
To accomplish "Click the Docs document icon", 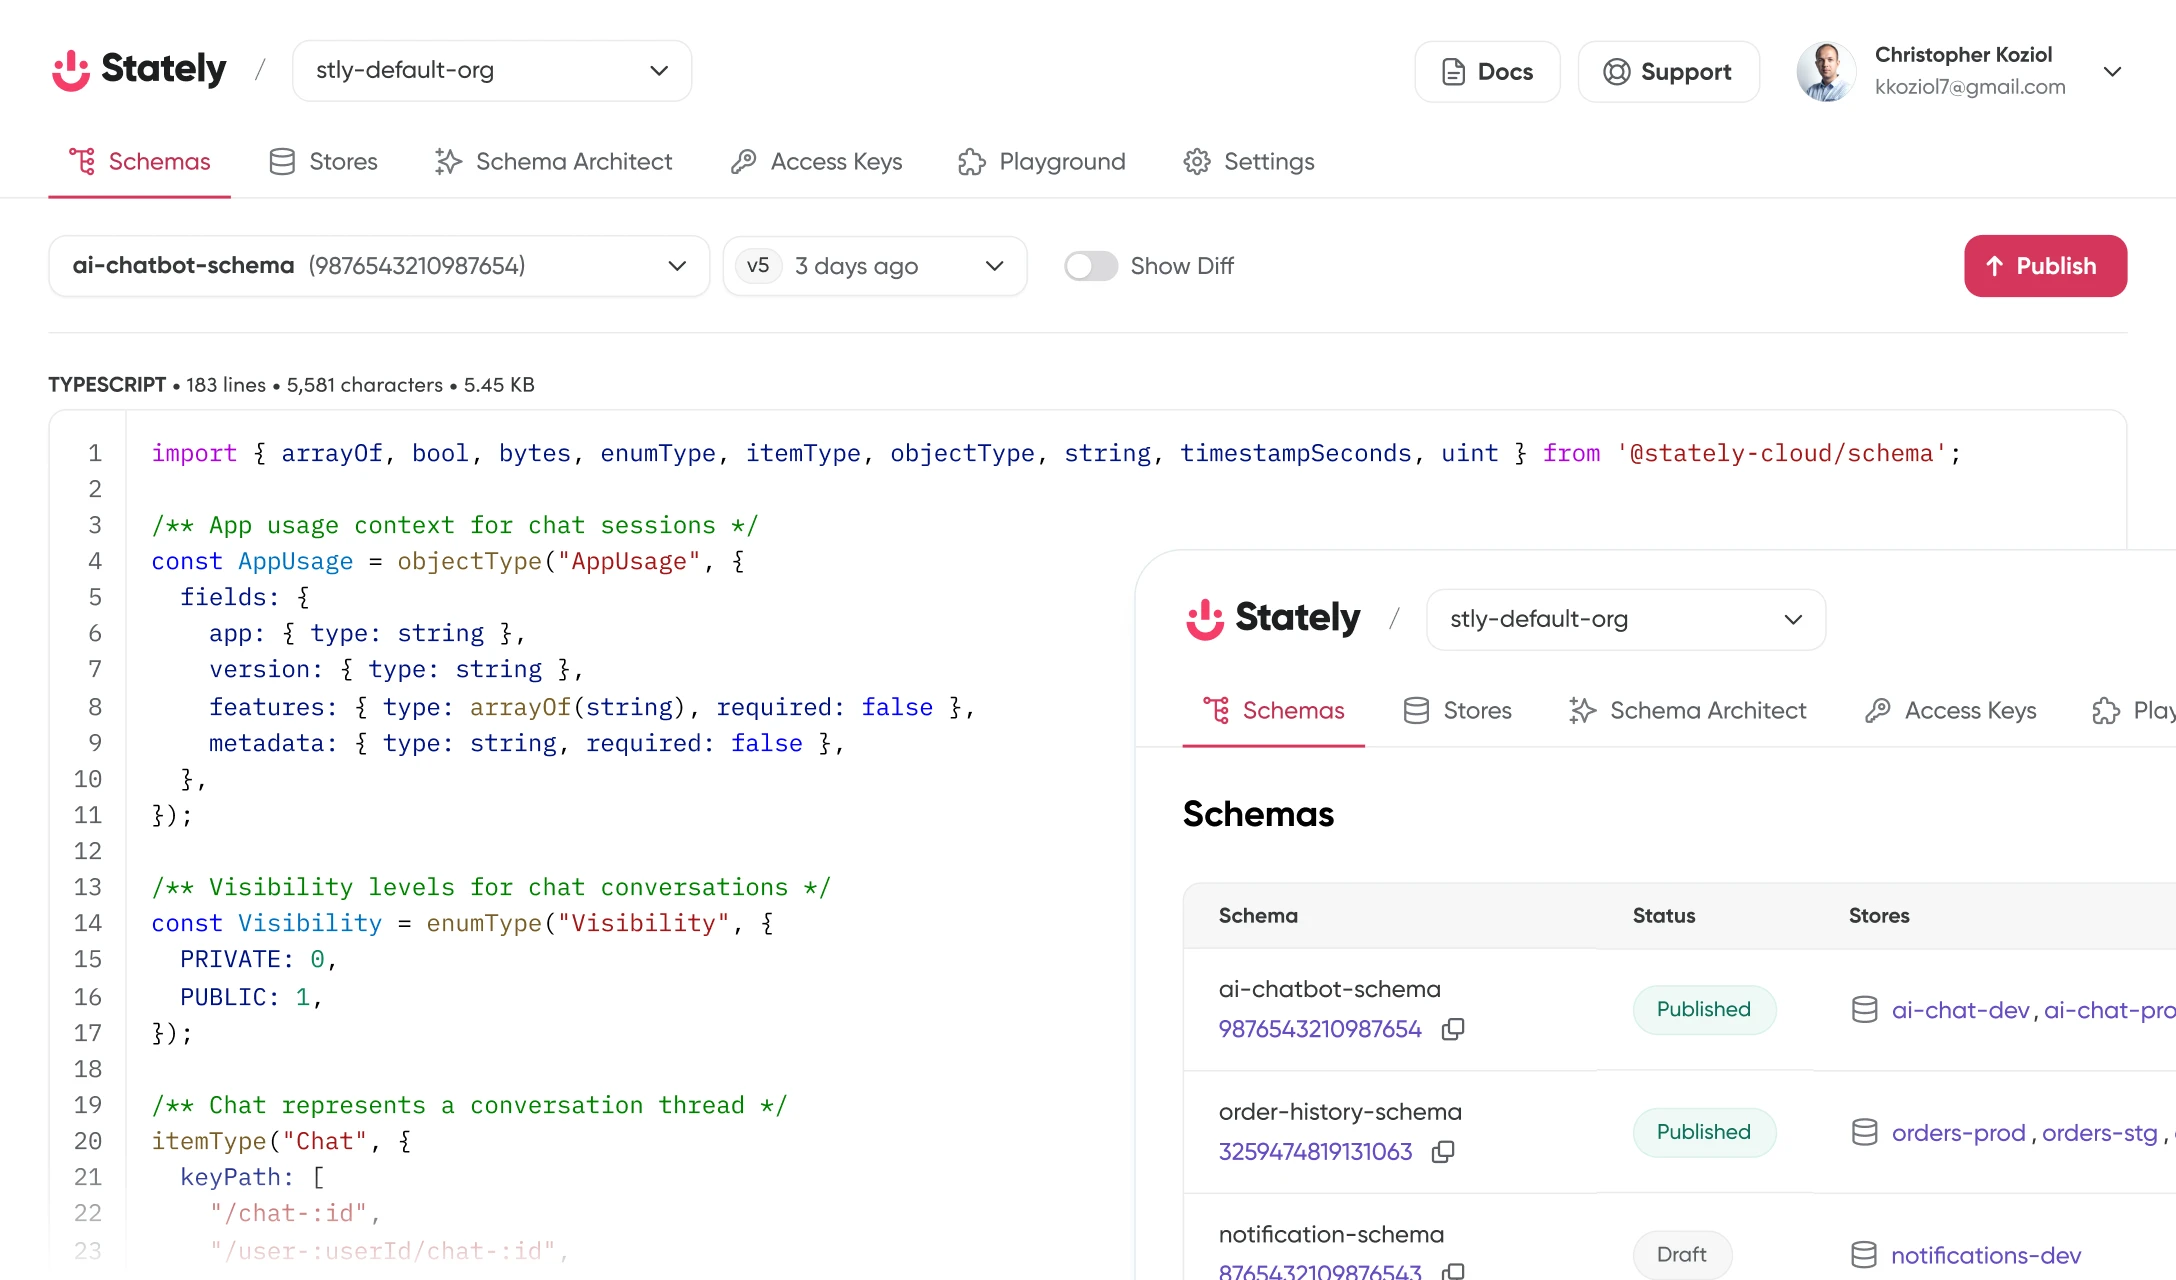I will [x=1453, y=72].
